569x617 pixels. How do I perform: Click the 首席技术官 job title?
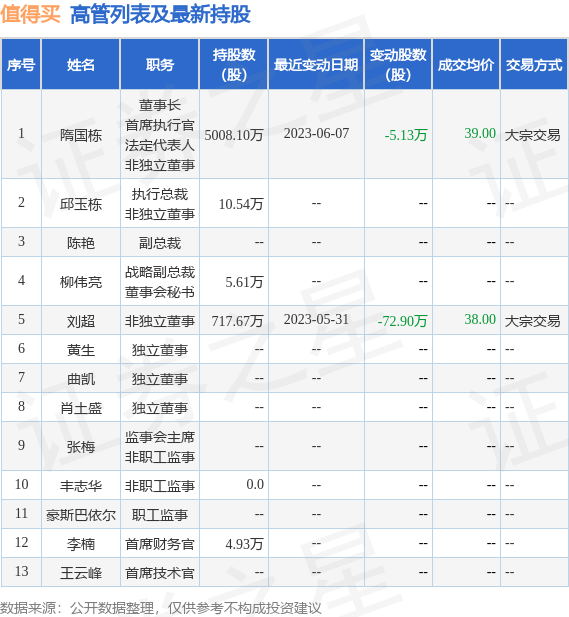click(x=159, y=573)
